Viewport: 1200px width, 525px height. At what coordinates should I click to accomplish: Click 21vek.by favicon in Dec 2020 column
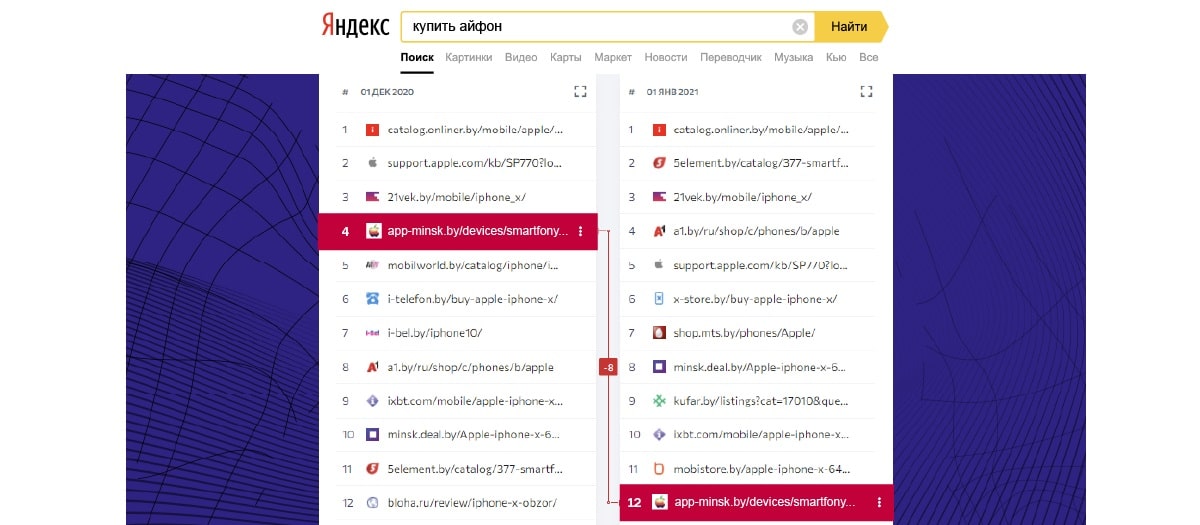[x=372, y=197]
